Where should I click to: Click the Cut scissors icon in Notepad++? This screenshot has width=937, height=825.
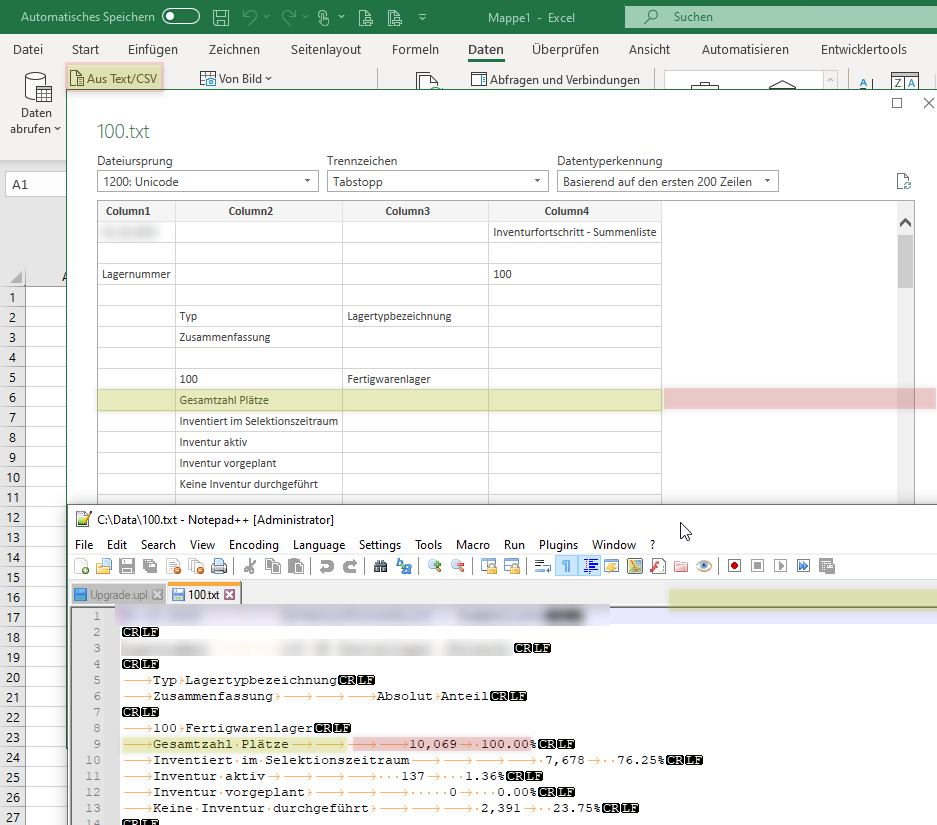pyautogui.click(x=250, y=566)
